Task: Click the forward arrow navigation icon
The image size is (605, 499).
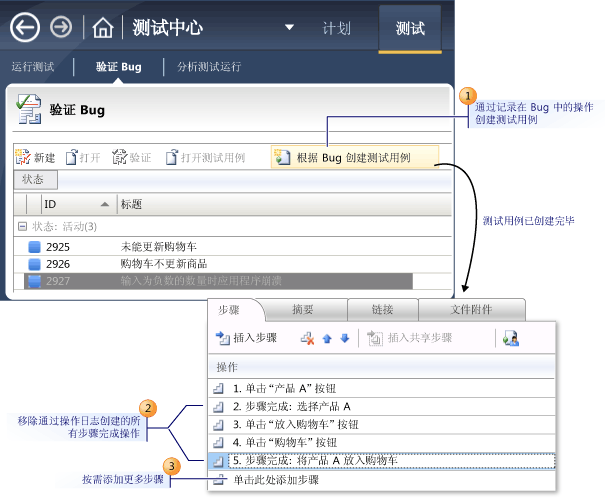Action: 61,27
